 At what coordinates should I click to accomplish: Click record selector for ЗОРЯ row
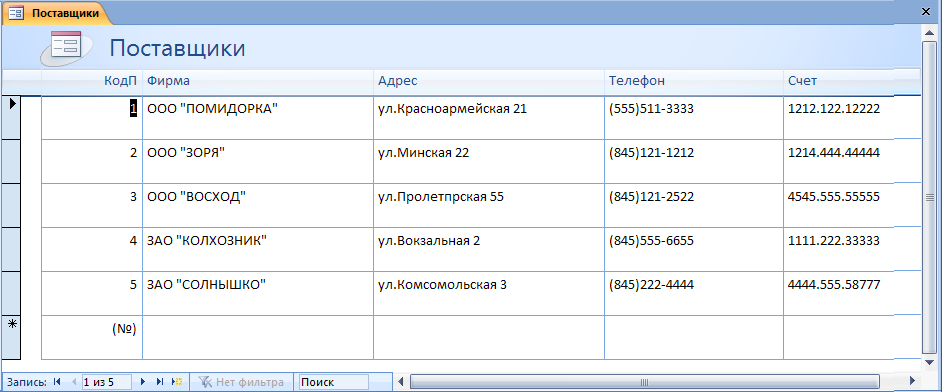[11, 161]
